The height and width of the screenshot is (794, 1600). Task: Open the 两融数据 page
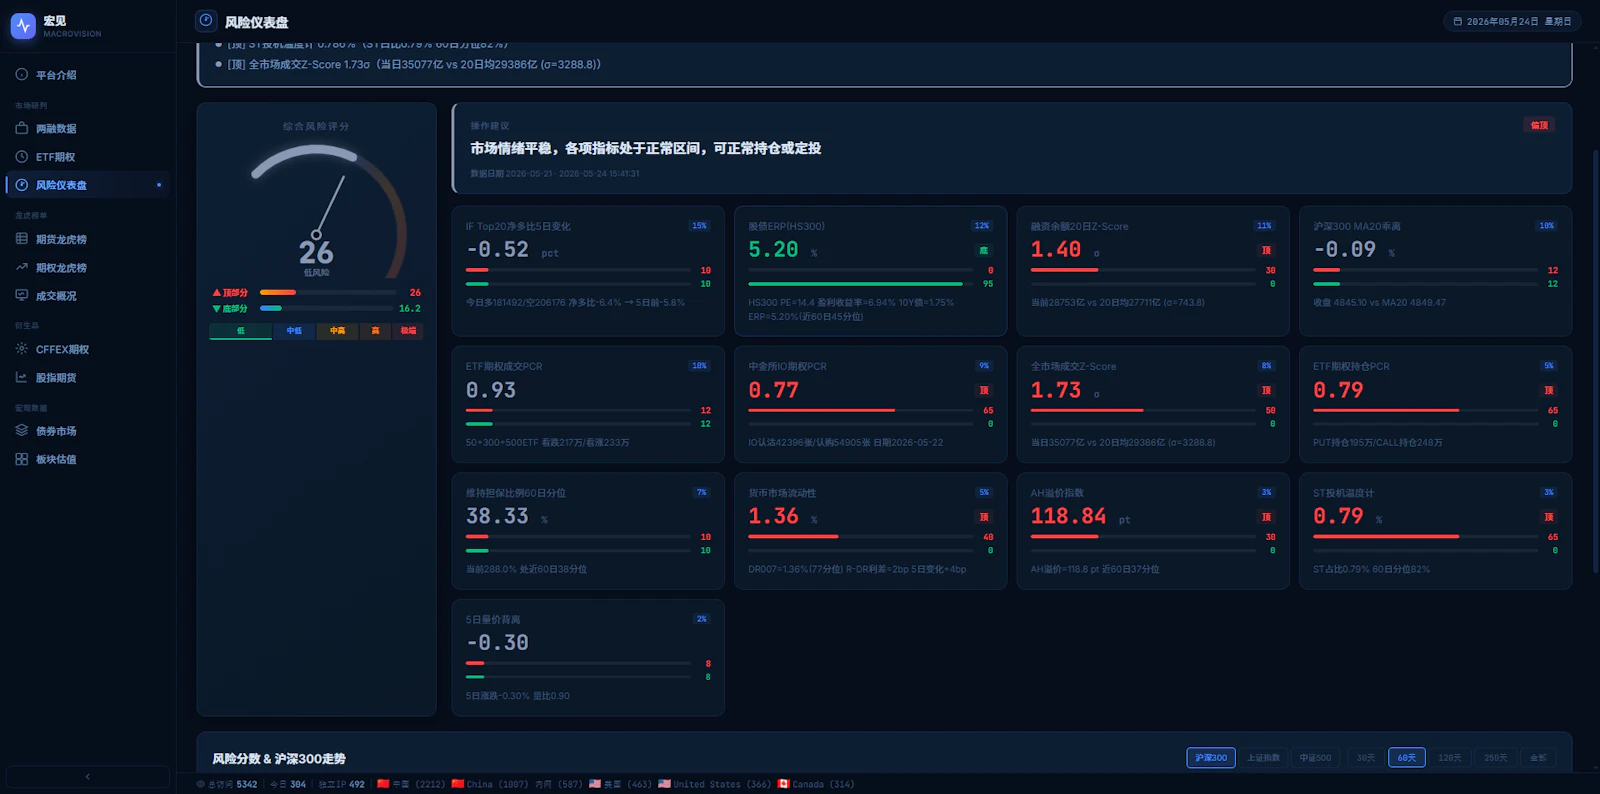(x=88, y=128)
